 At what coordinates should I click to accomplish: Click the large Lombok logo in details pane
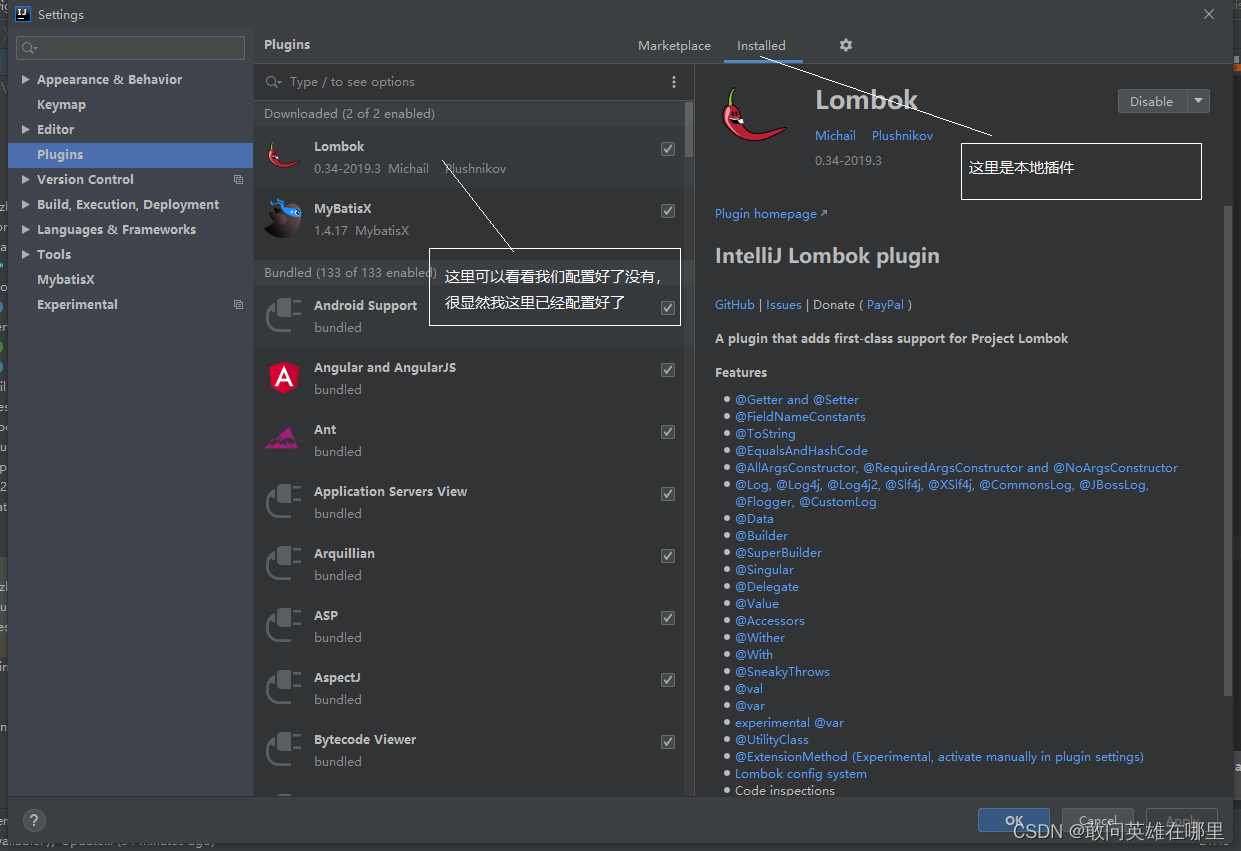click(755, 116)
